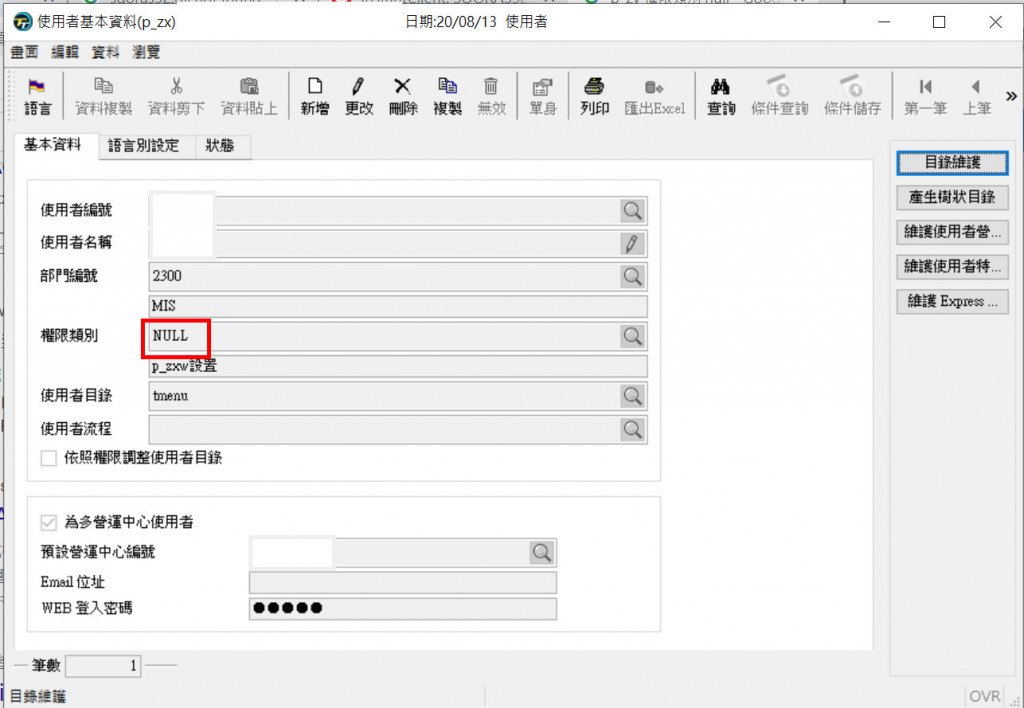
Task: Click the 單身 toolbar icon
Action: coord(543,87)
